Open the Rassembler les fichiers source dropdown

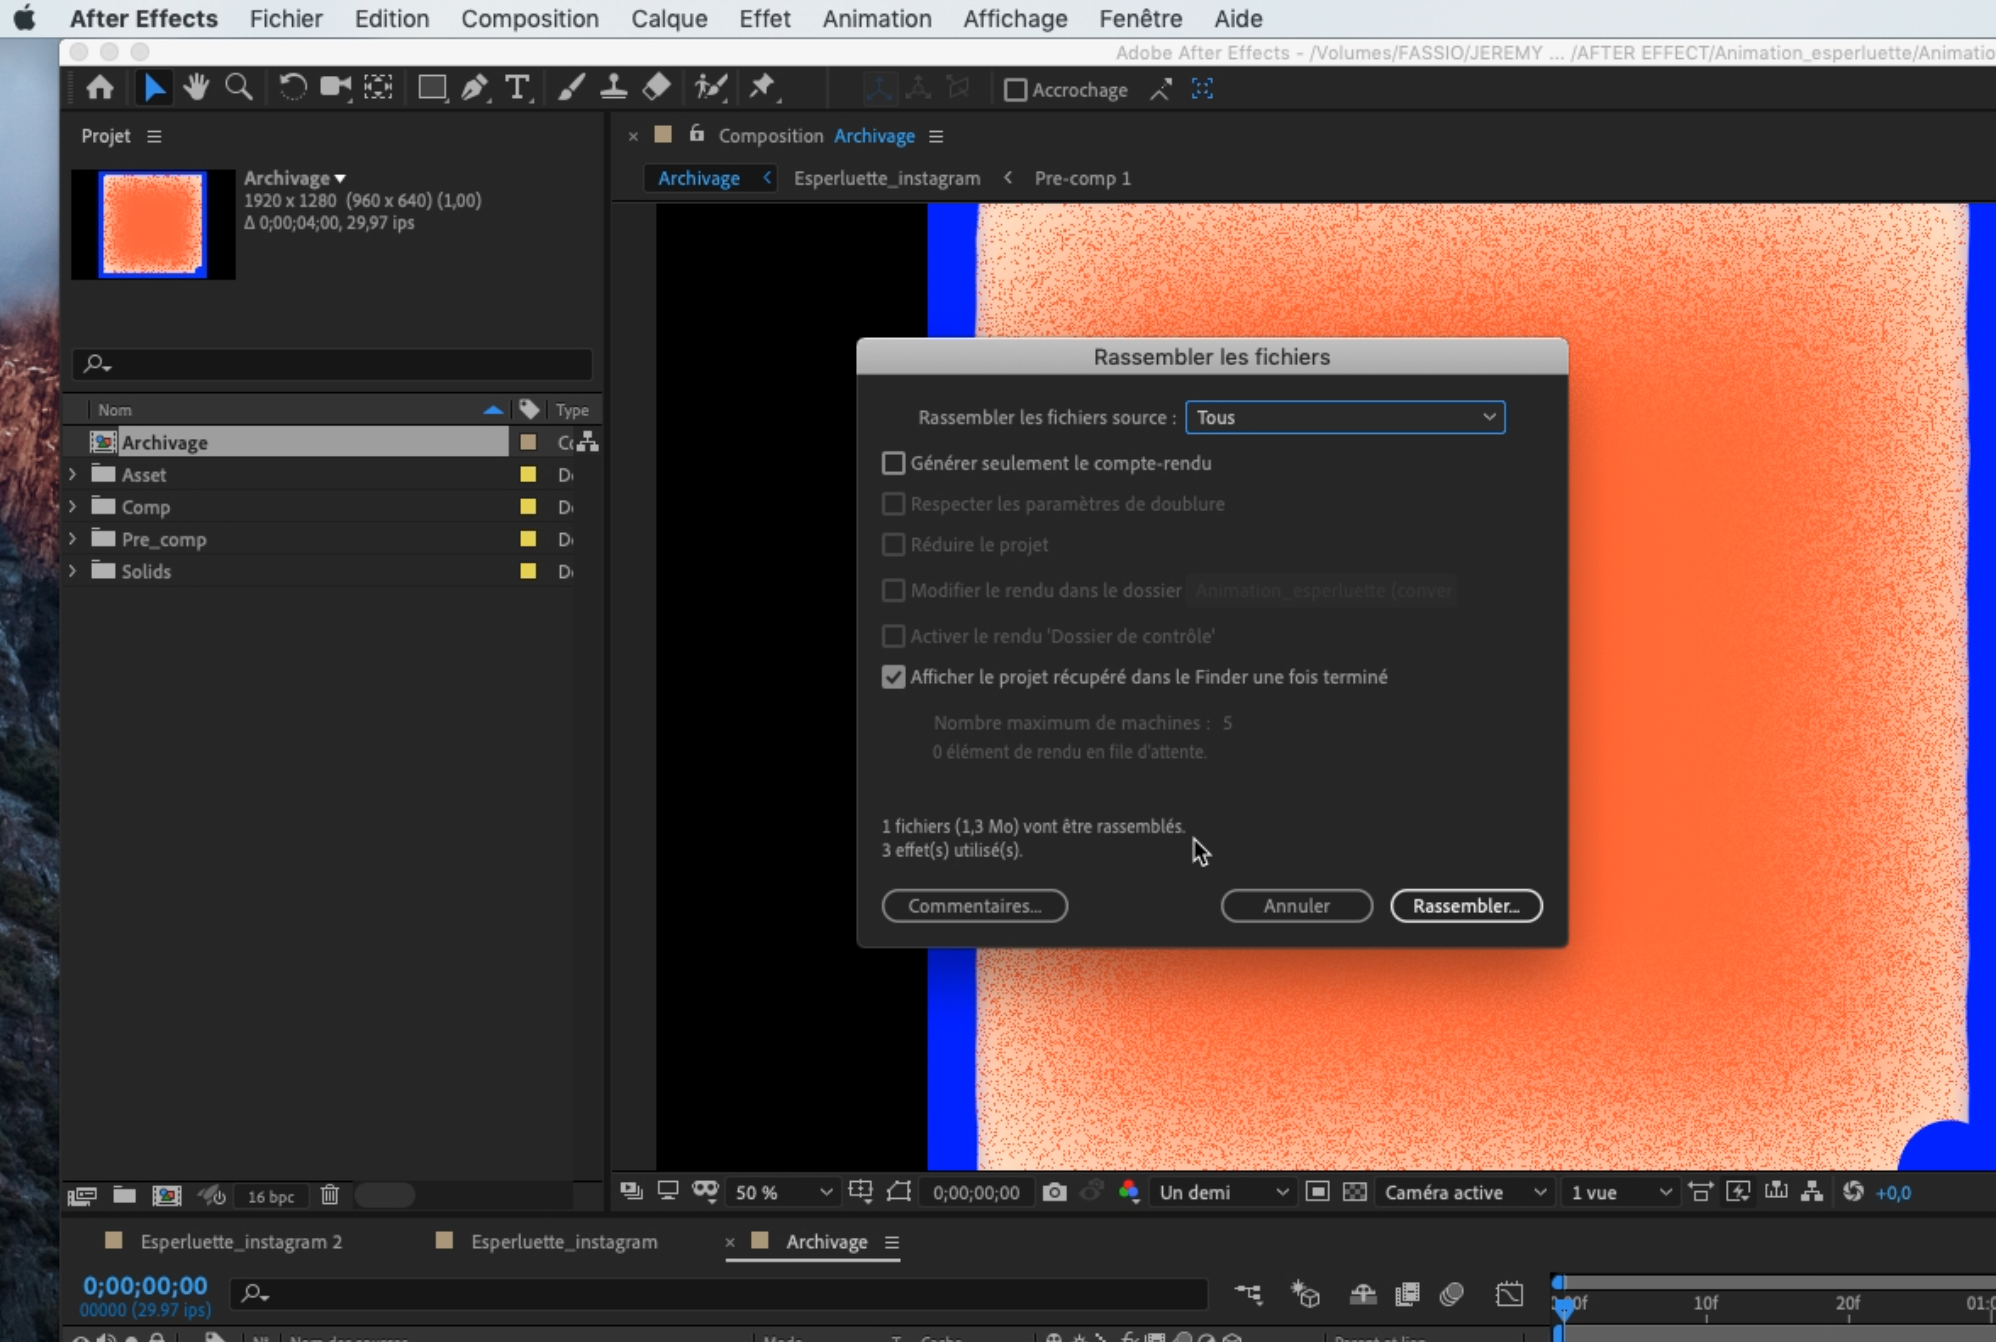(1344, 417)
